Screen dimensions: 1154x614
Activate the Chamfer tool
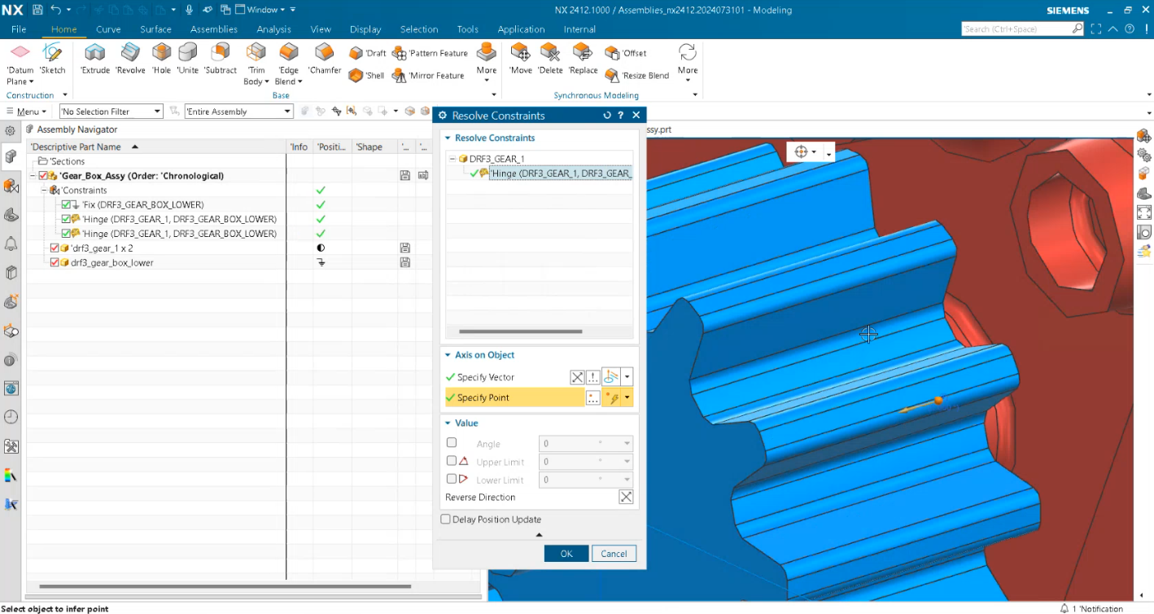(324, 60)
